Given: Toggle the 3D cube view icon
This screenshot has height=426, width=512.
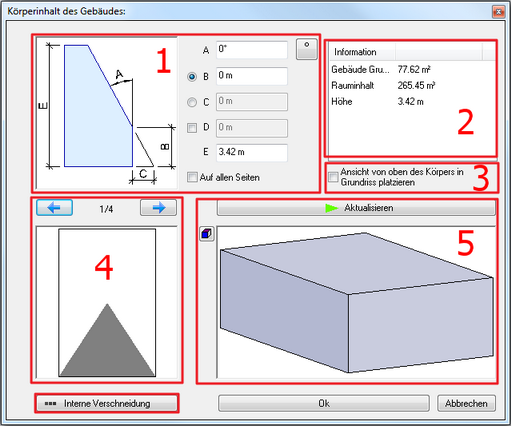Looking at the screenshot, I should (x=207, y=234).
